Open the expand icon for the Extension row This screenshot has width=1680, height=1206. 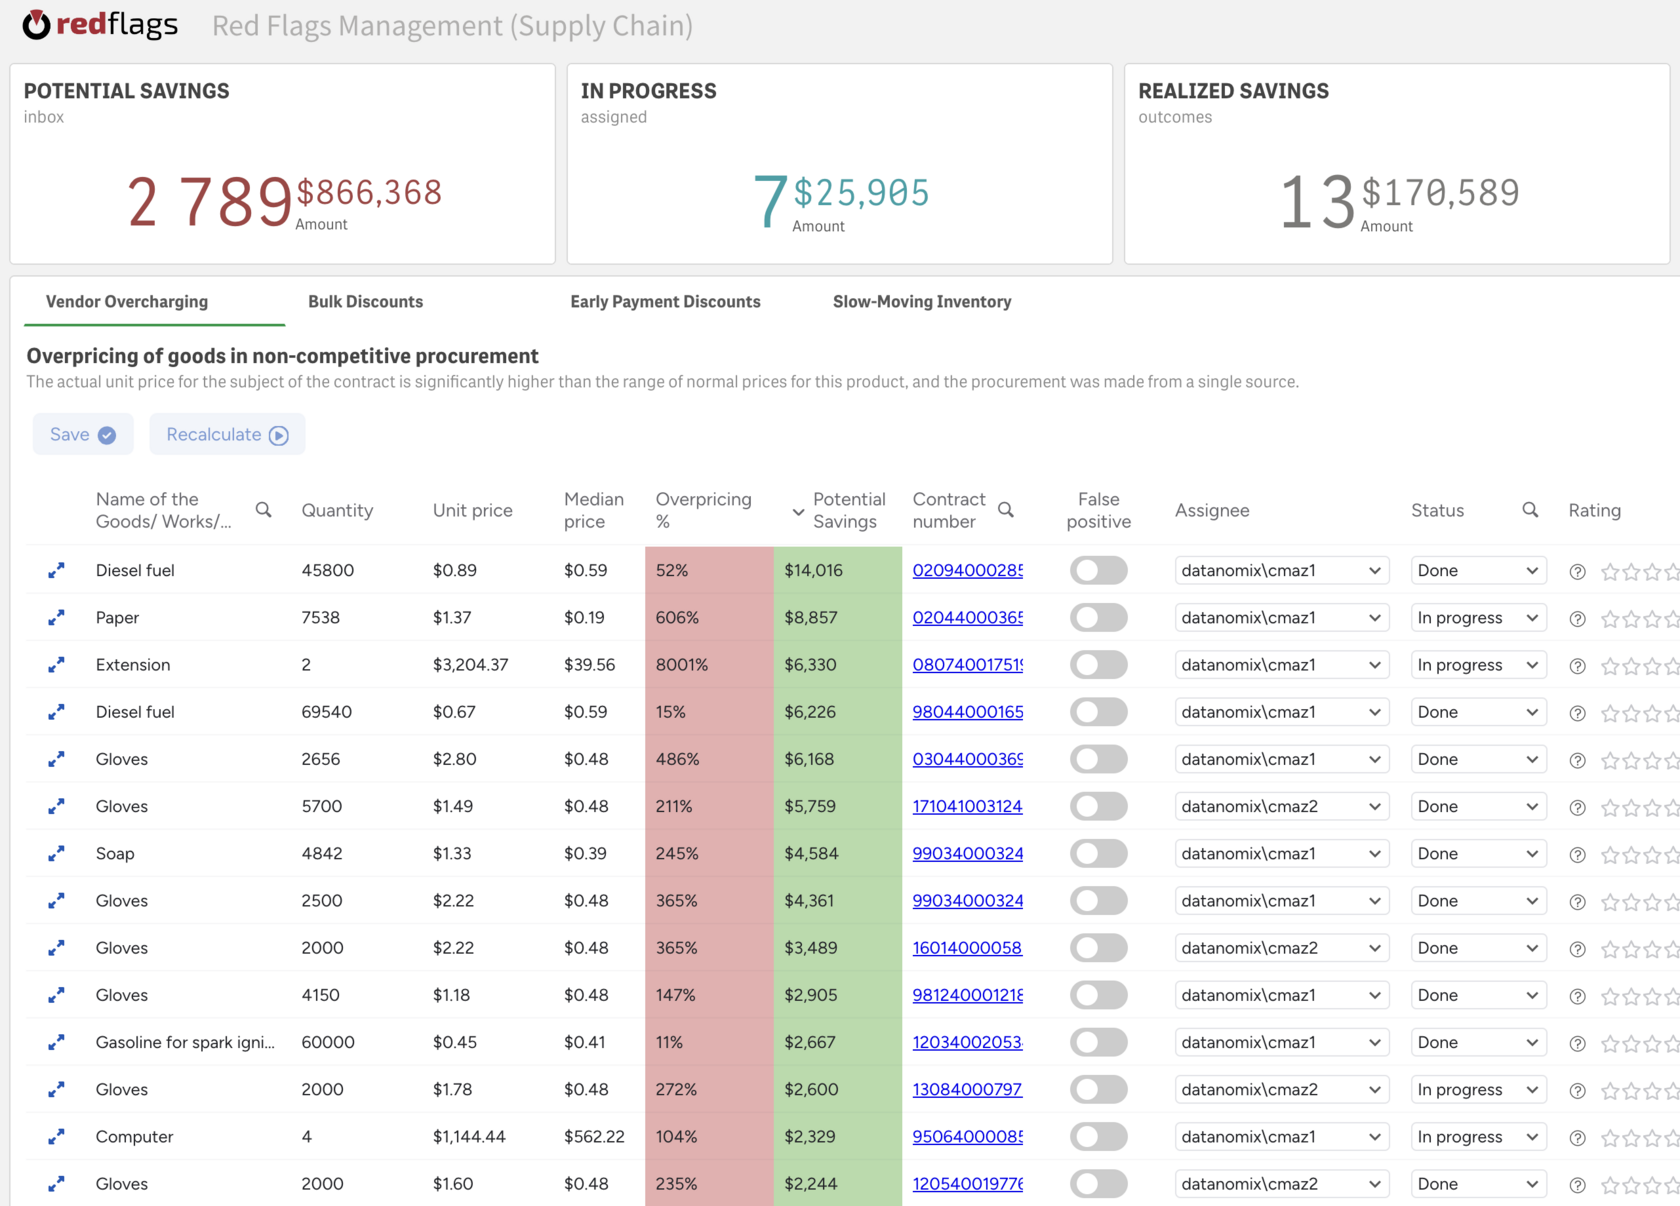tap(56, 665)
